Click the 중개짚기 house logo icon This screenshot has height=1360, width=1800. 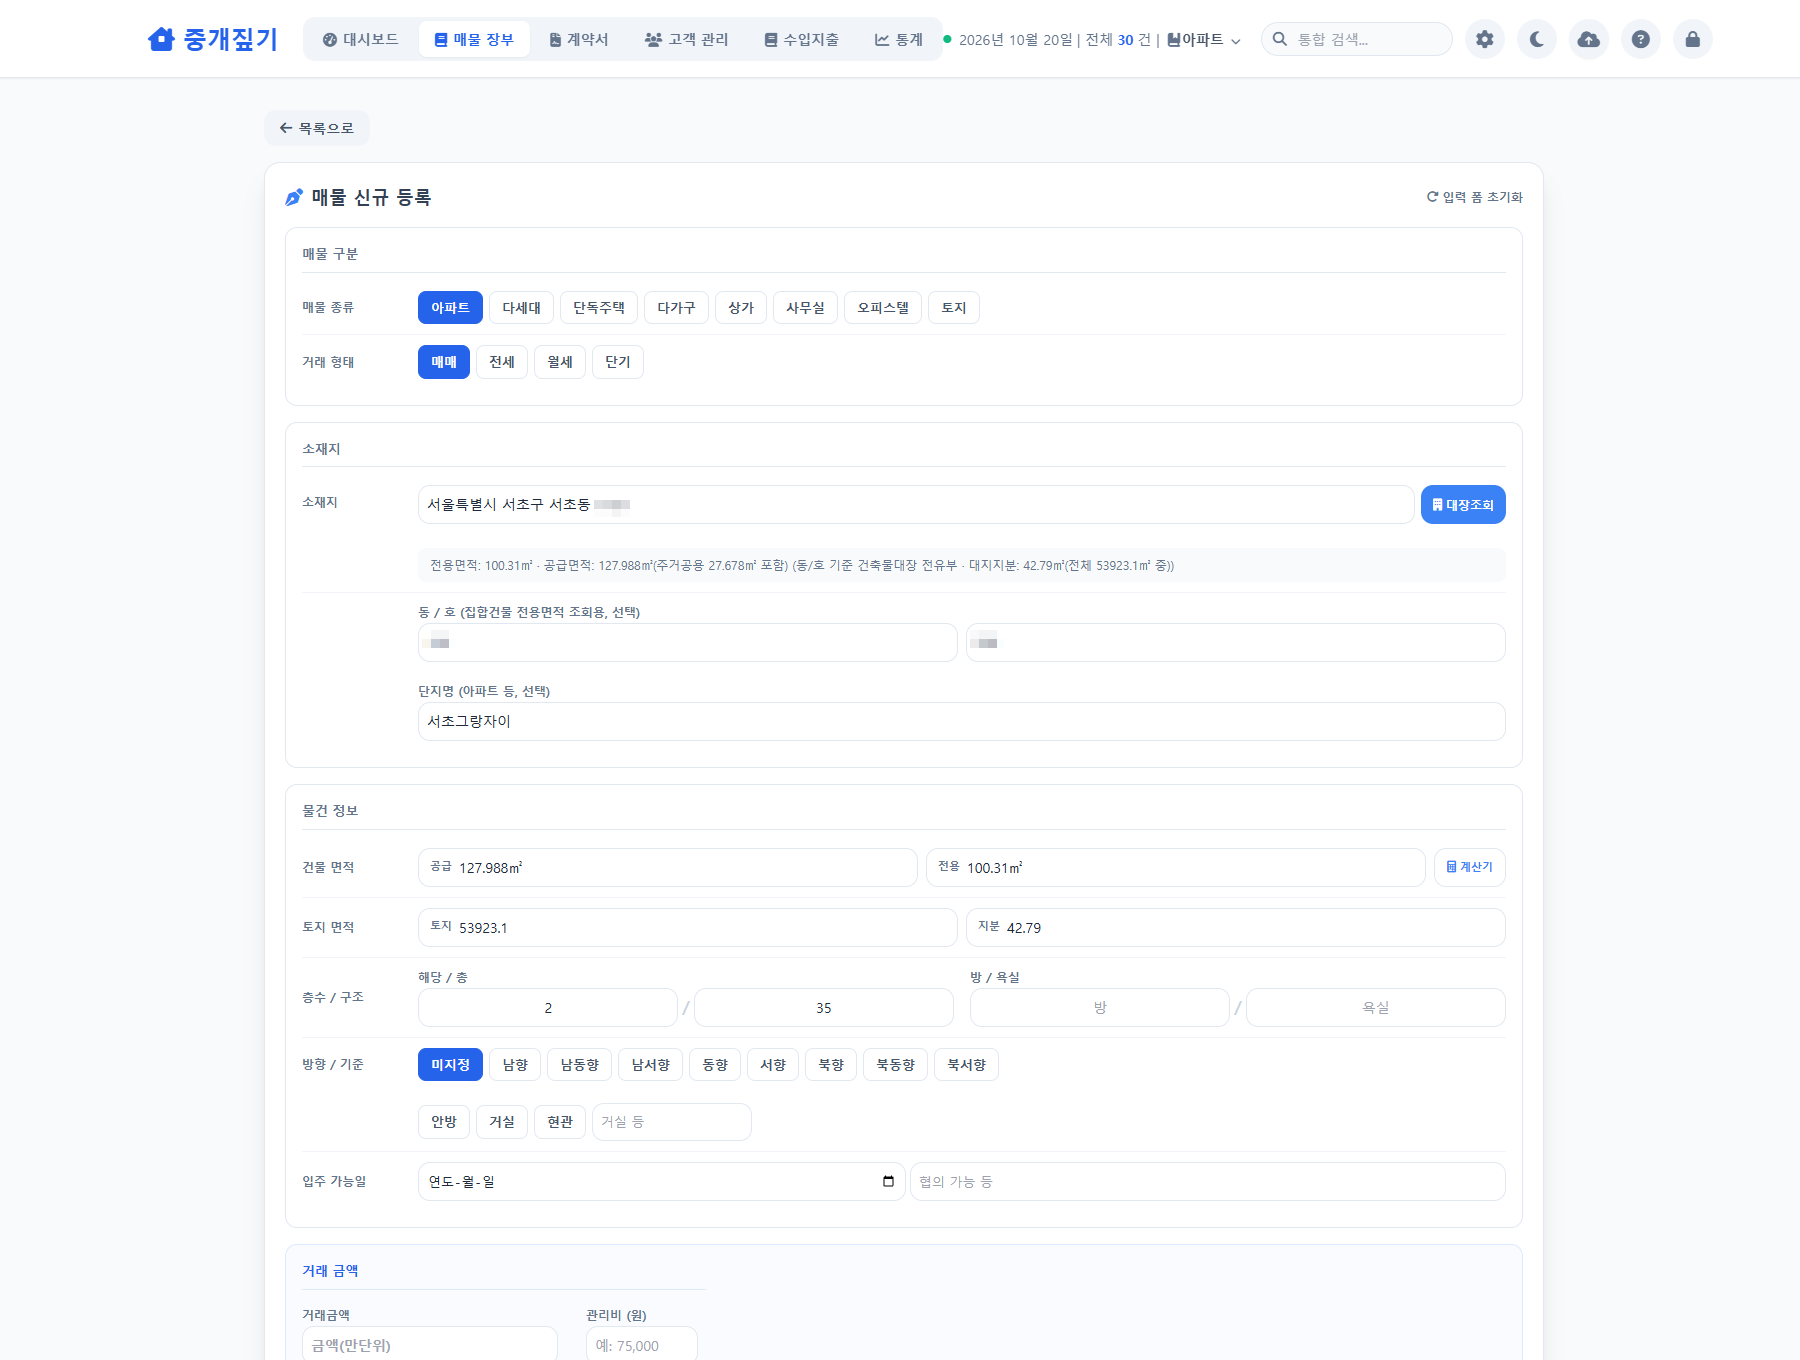click(x=161, y=39)
